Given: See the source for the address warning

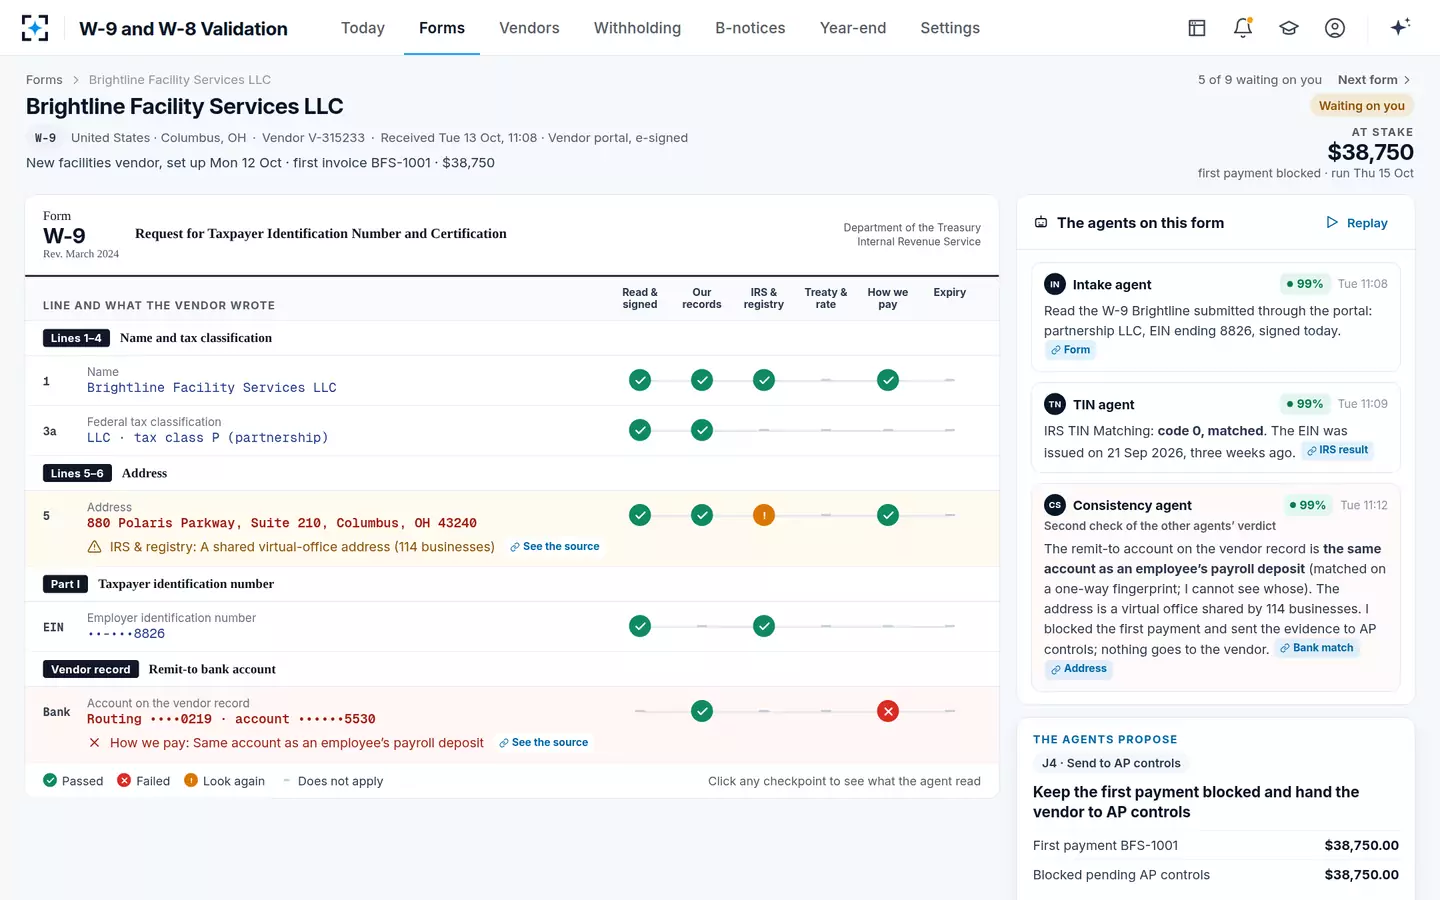Looking at the screenshot, I should pyautogui.click(x=555, y=547).
